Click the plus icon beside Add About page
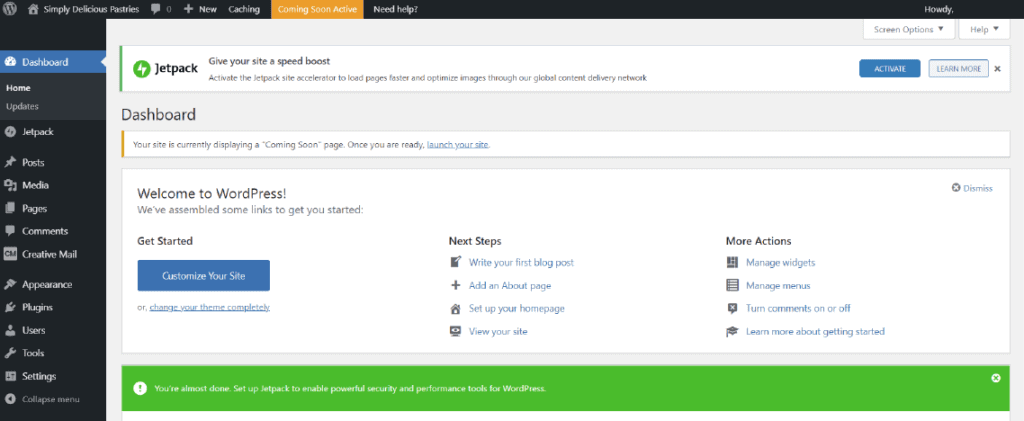Image resolution: width=1024 pixels, height=421 pixels. pyautogui.click(x=456, y=285)
